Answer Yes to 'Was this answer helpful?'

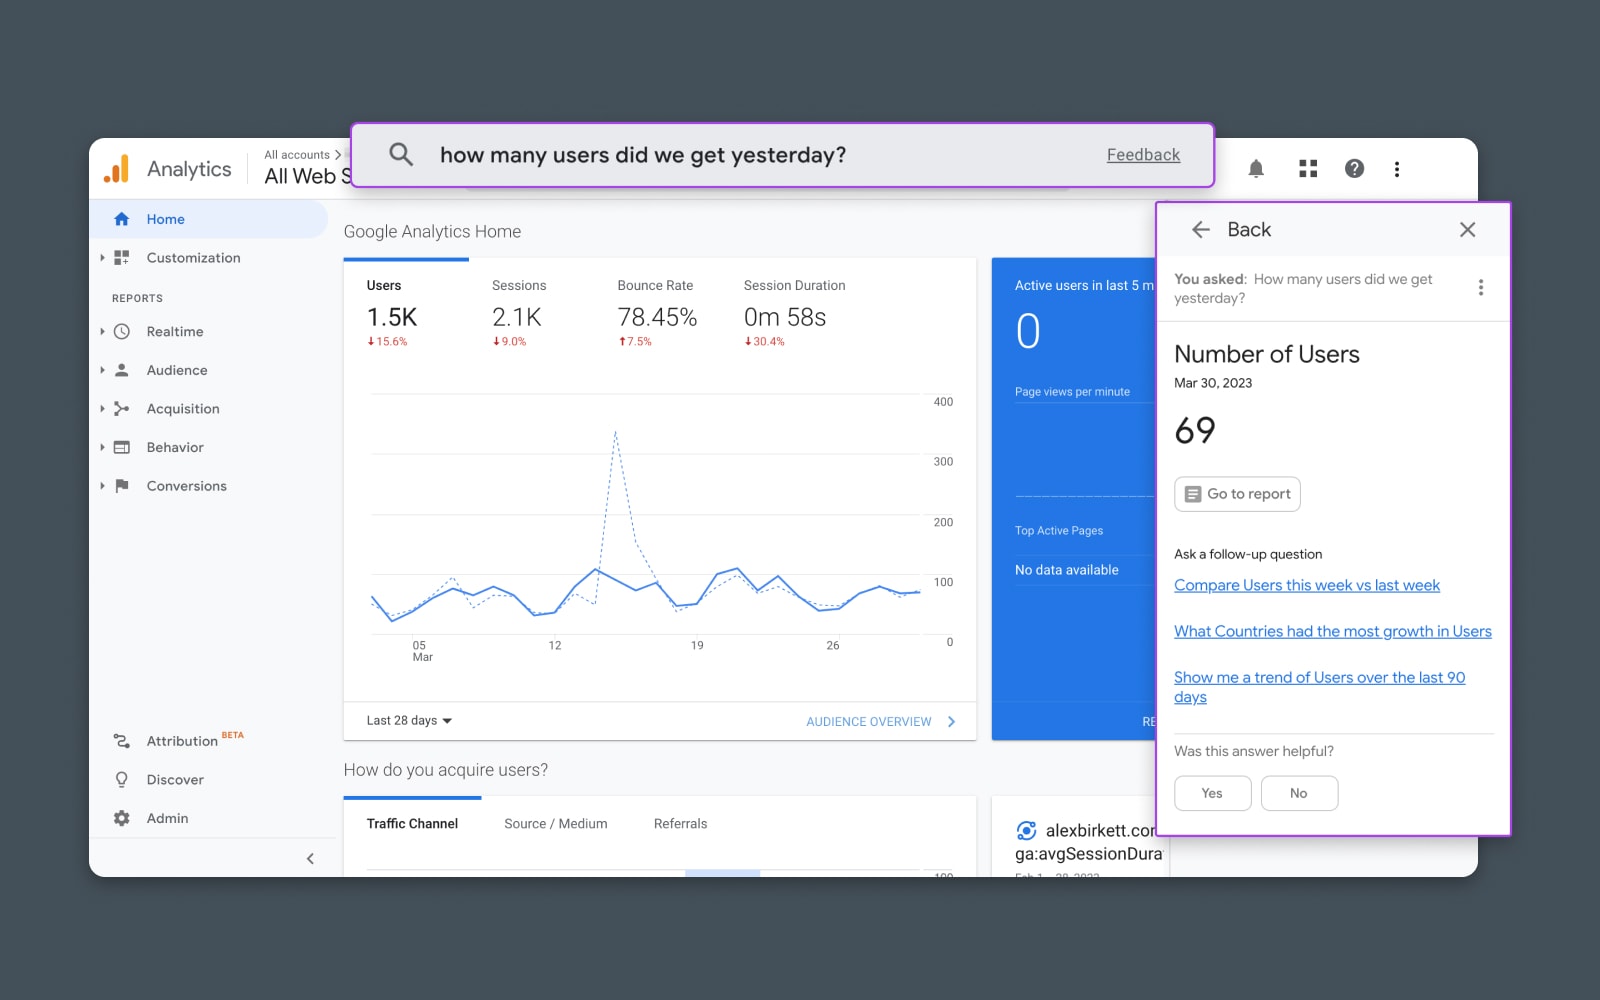point(1212,793)
